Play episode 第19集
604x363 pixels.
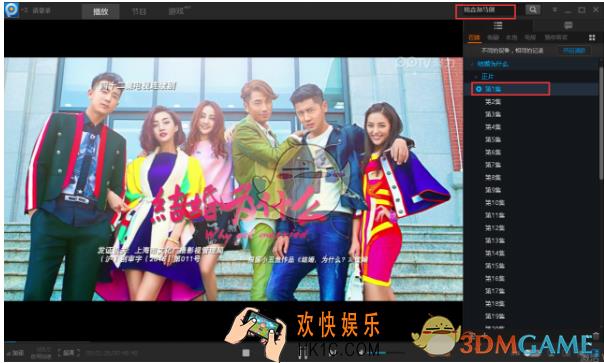point(495,316)
